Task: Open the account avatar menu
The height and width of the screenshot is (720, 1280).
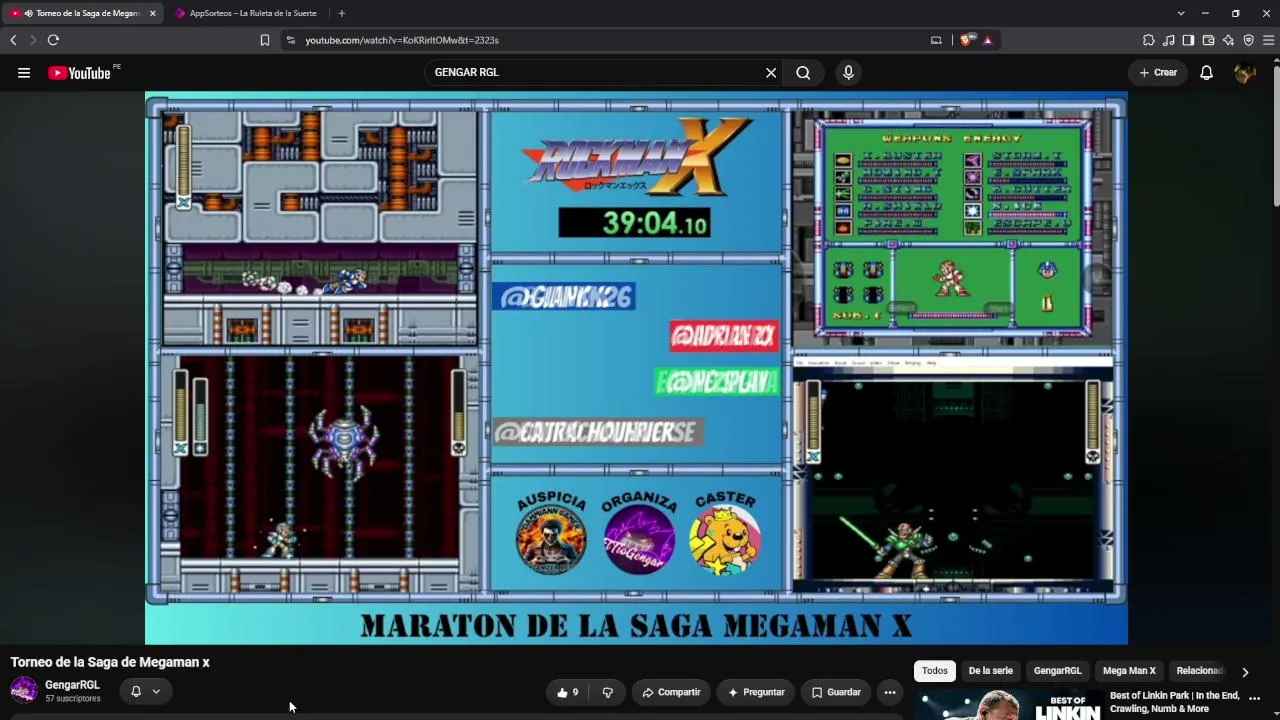Action: [1245, 73]
